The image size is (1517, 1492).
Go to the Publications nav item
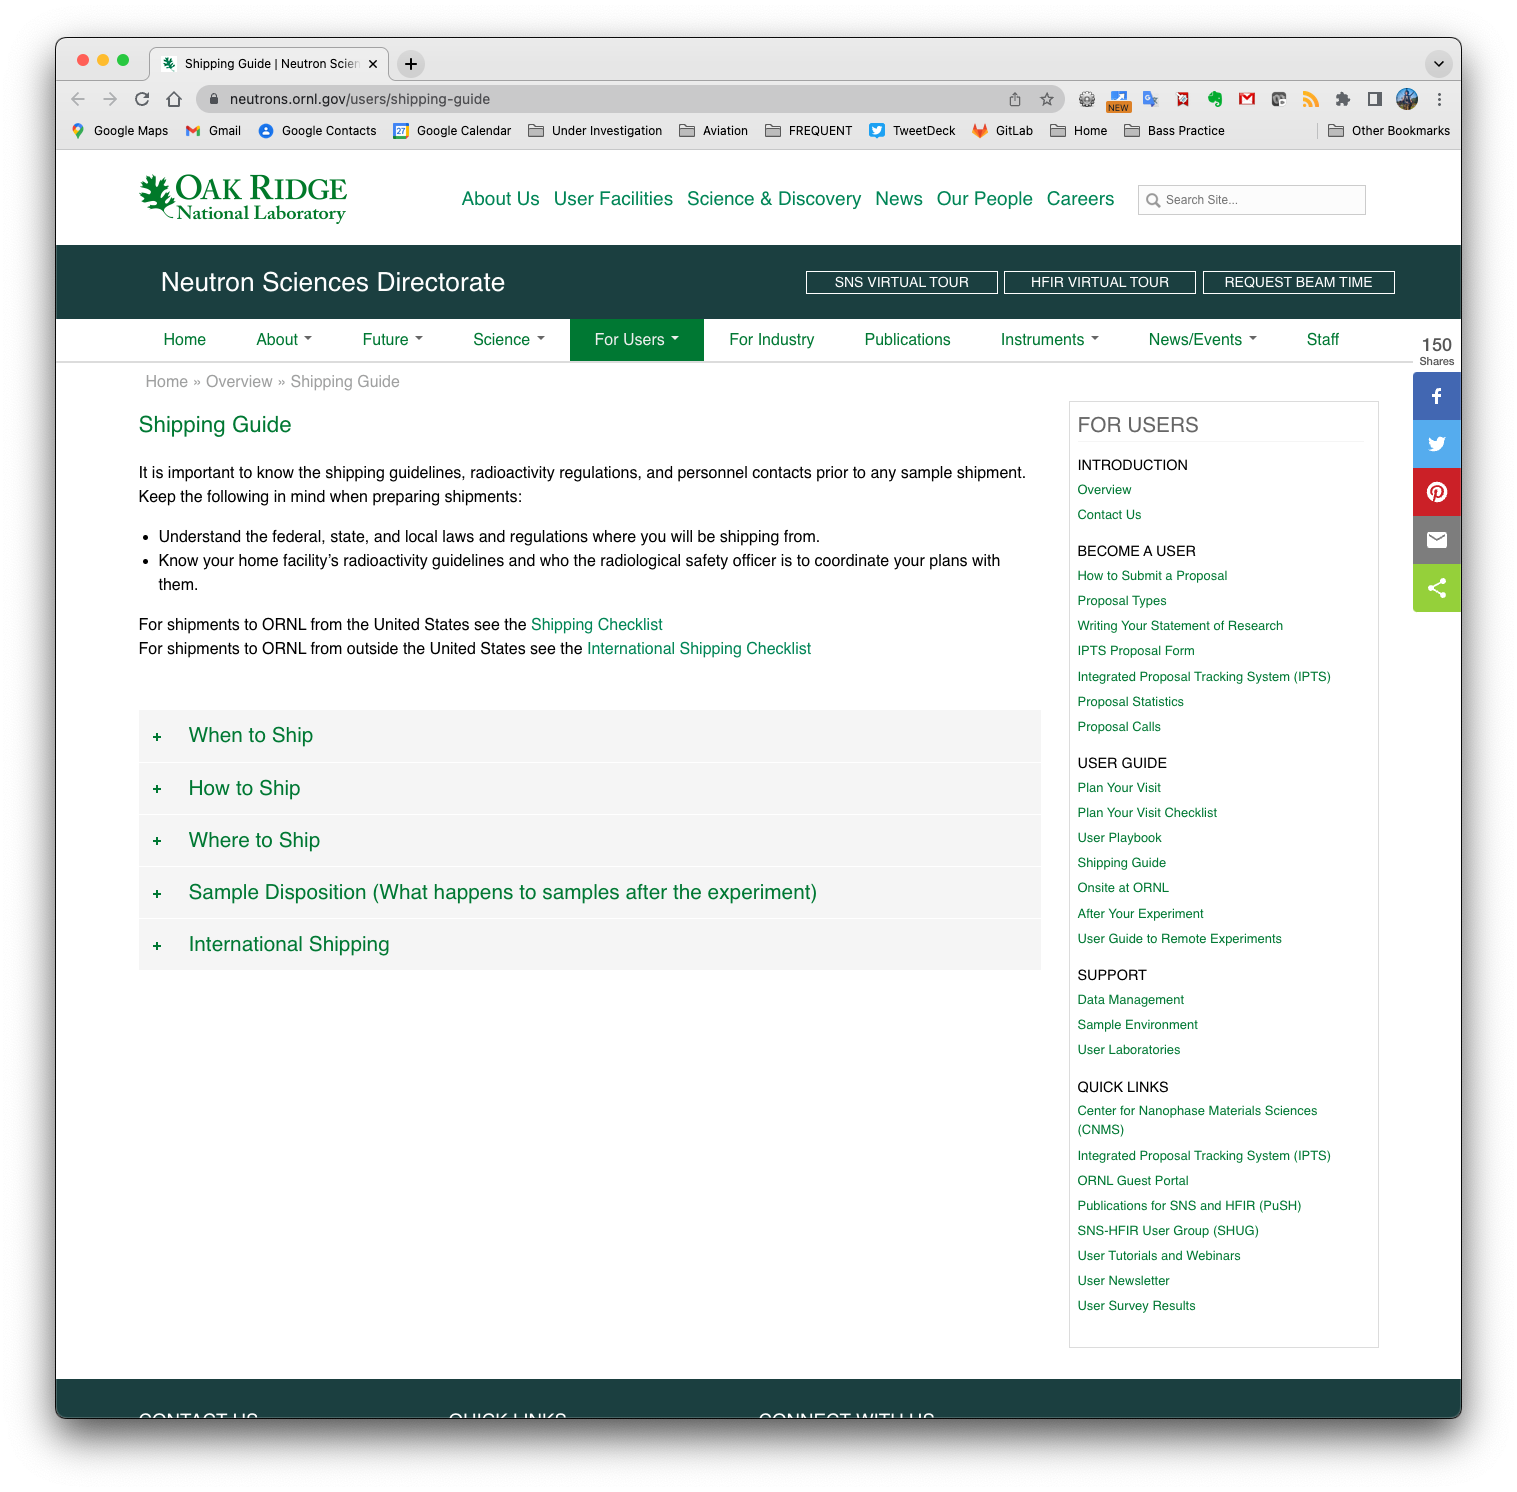(x=907, y=340)
